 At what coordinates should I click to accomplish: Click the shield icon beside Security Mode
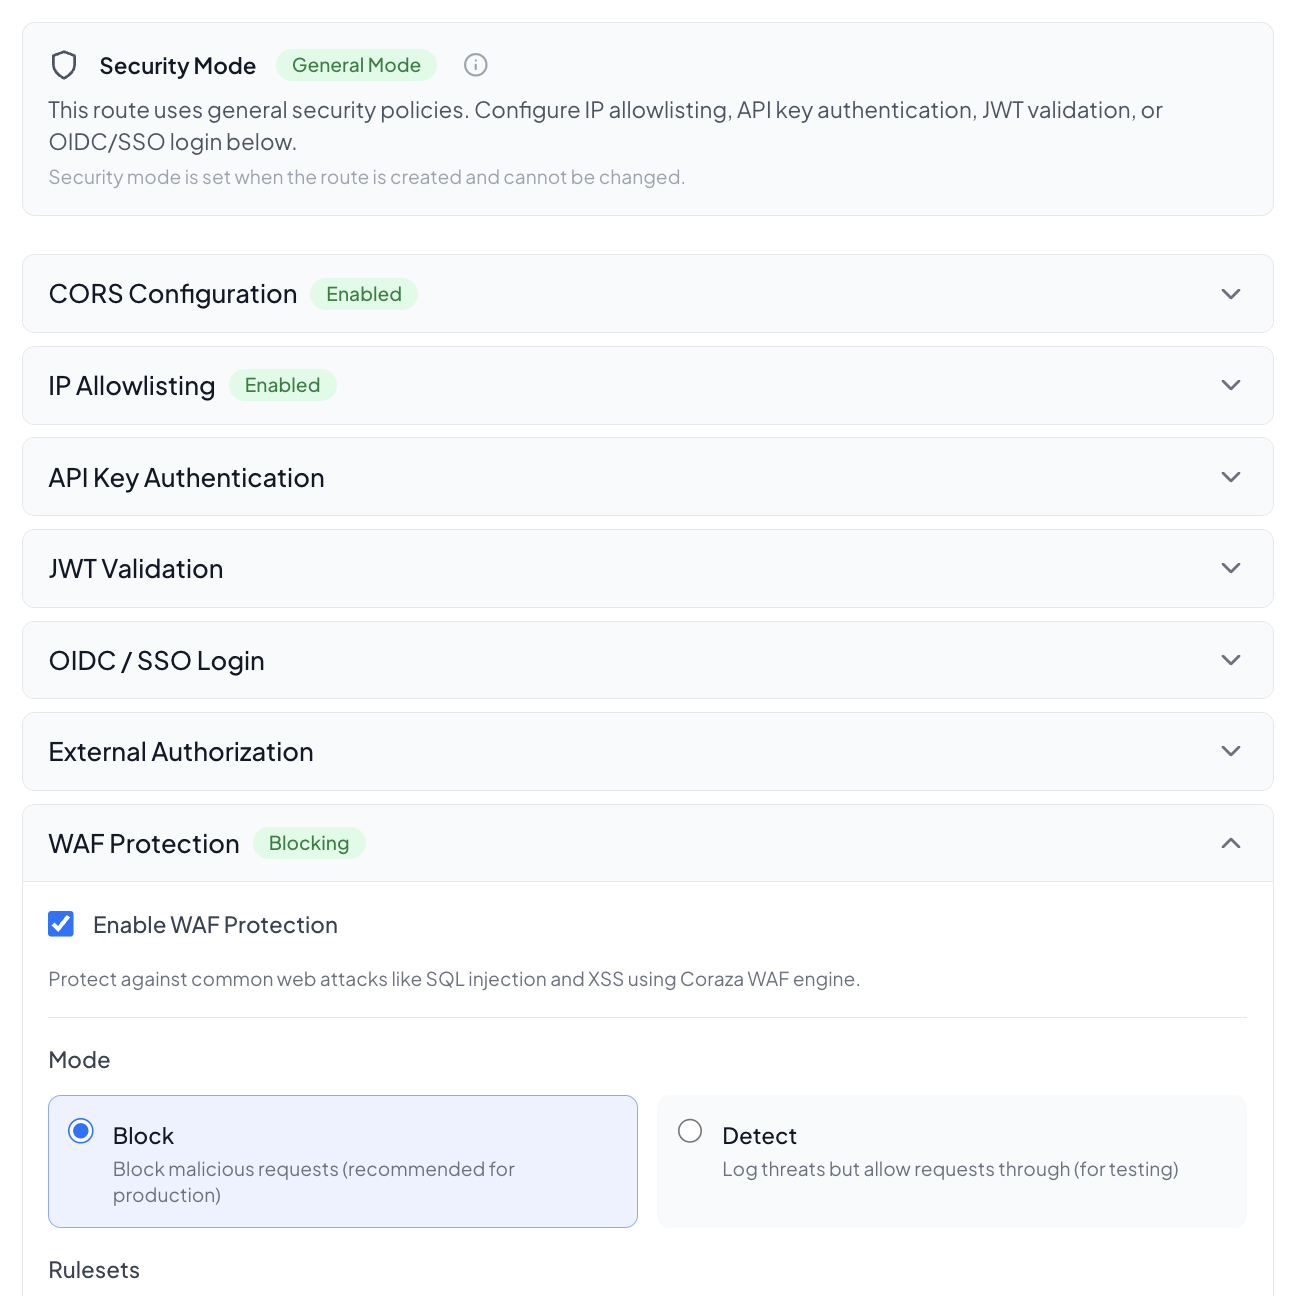[x=64, y=66]
